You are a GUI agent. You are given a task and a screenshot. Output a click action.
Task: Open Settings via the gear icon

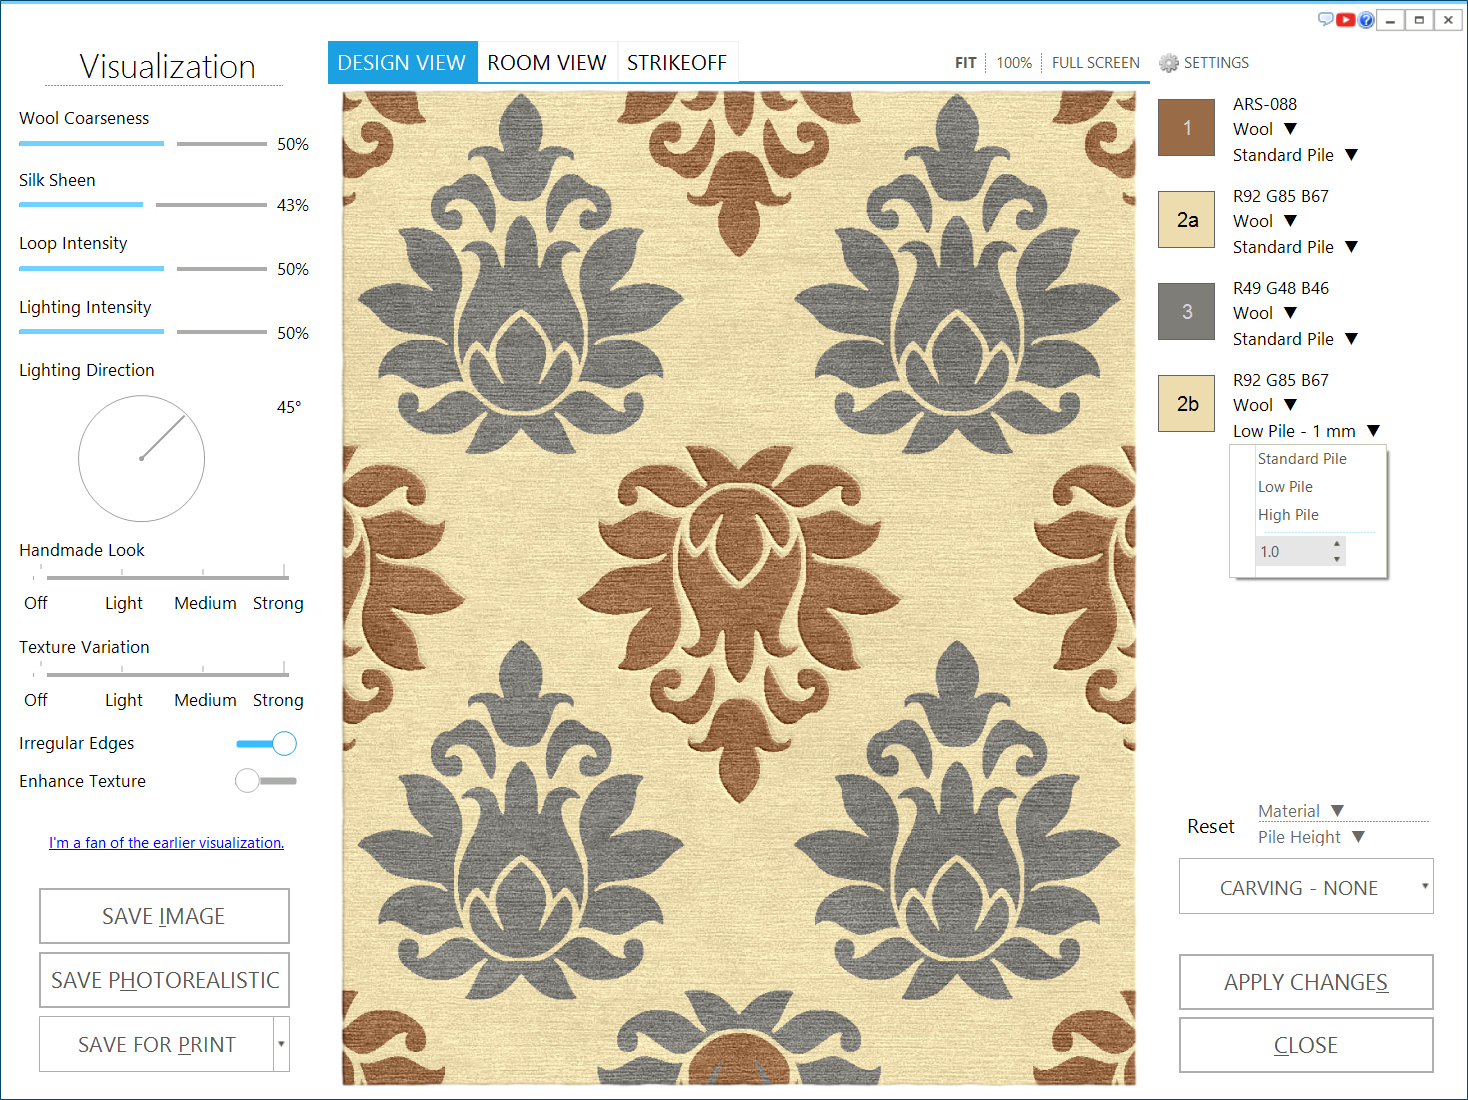[1169, 63]
